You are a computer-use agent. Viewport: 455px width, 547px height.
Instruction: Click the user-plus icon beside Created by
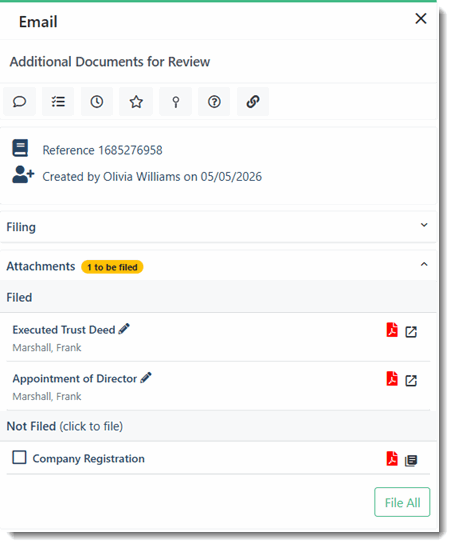pos(23,174)
